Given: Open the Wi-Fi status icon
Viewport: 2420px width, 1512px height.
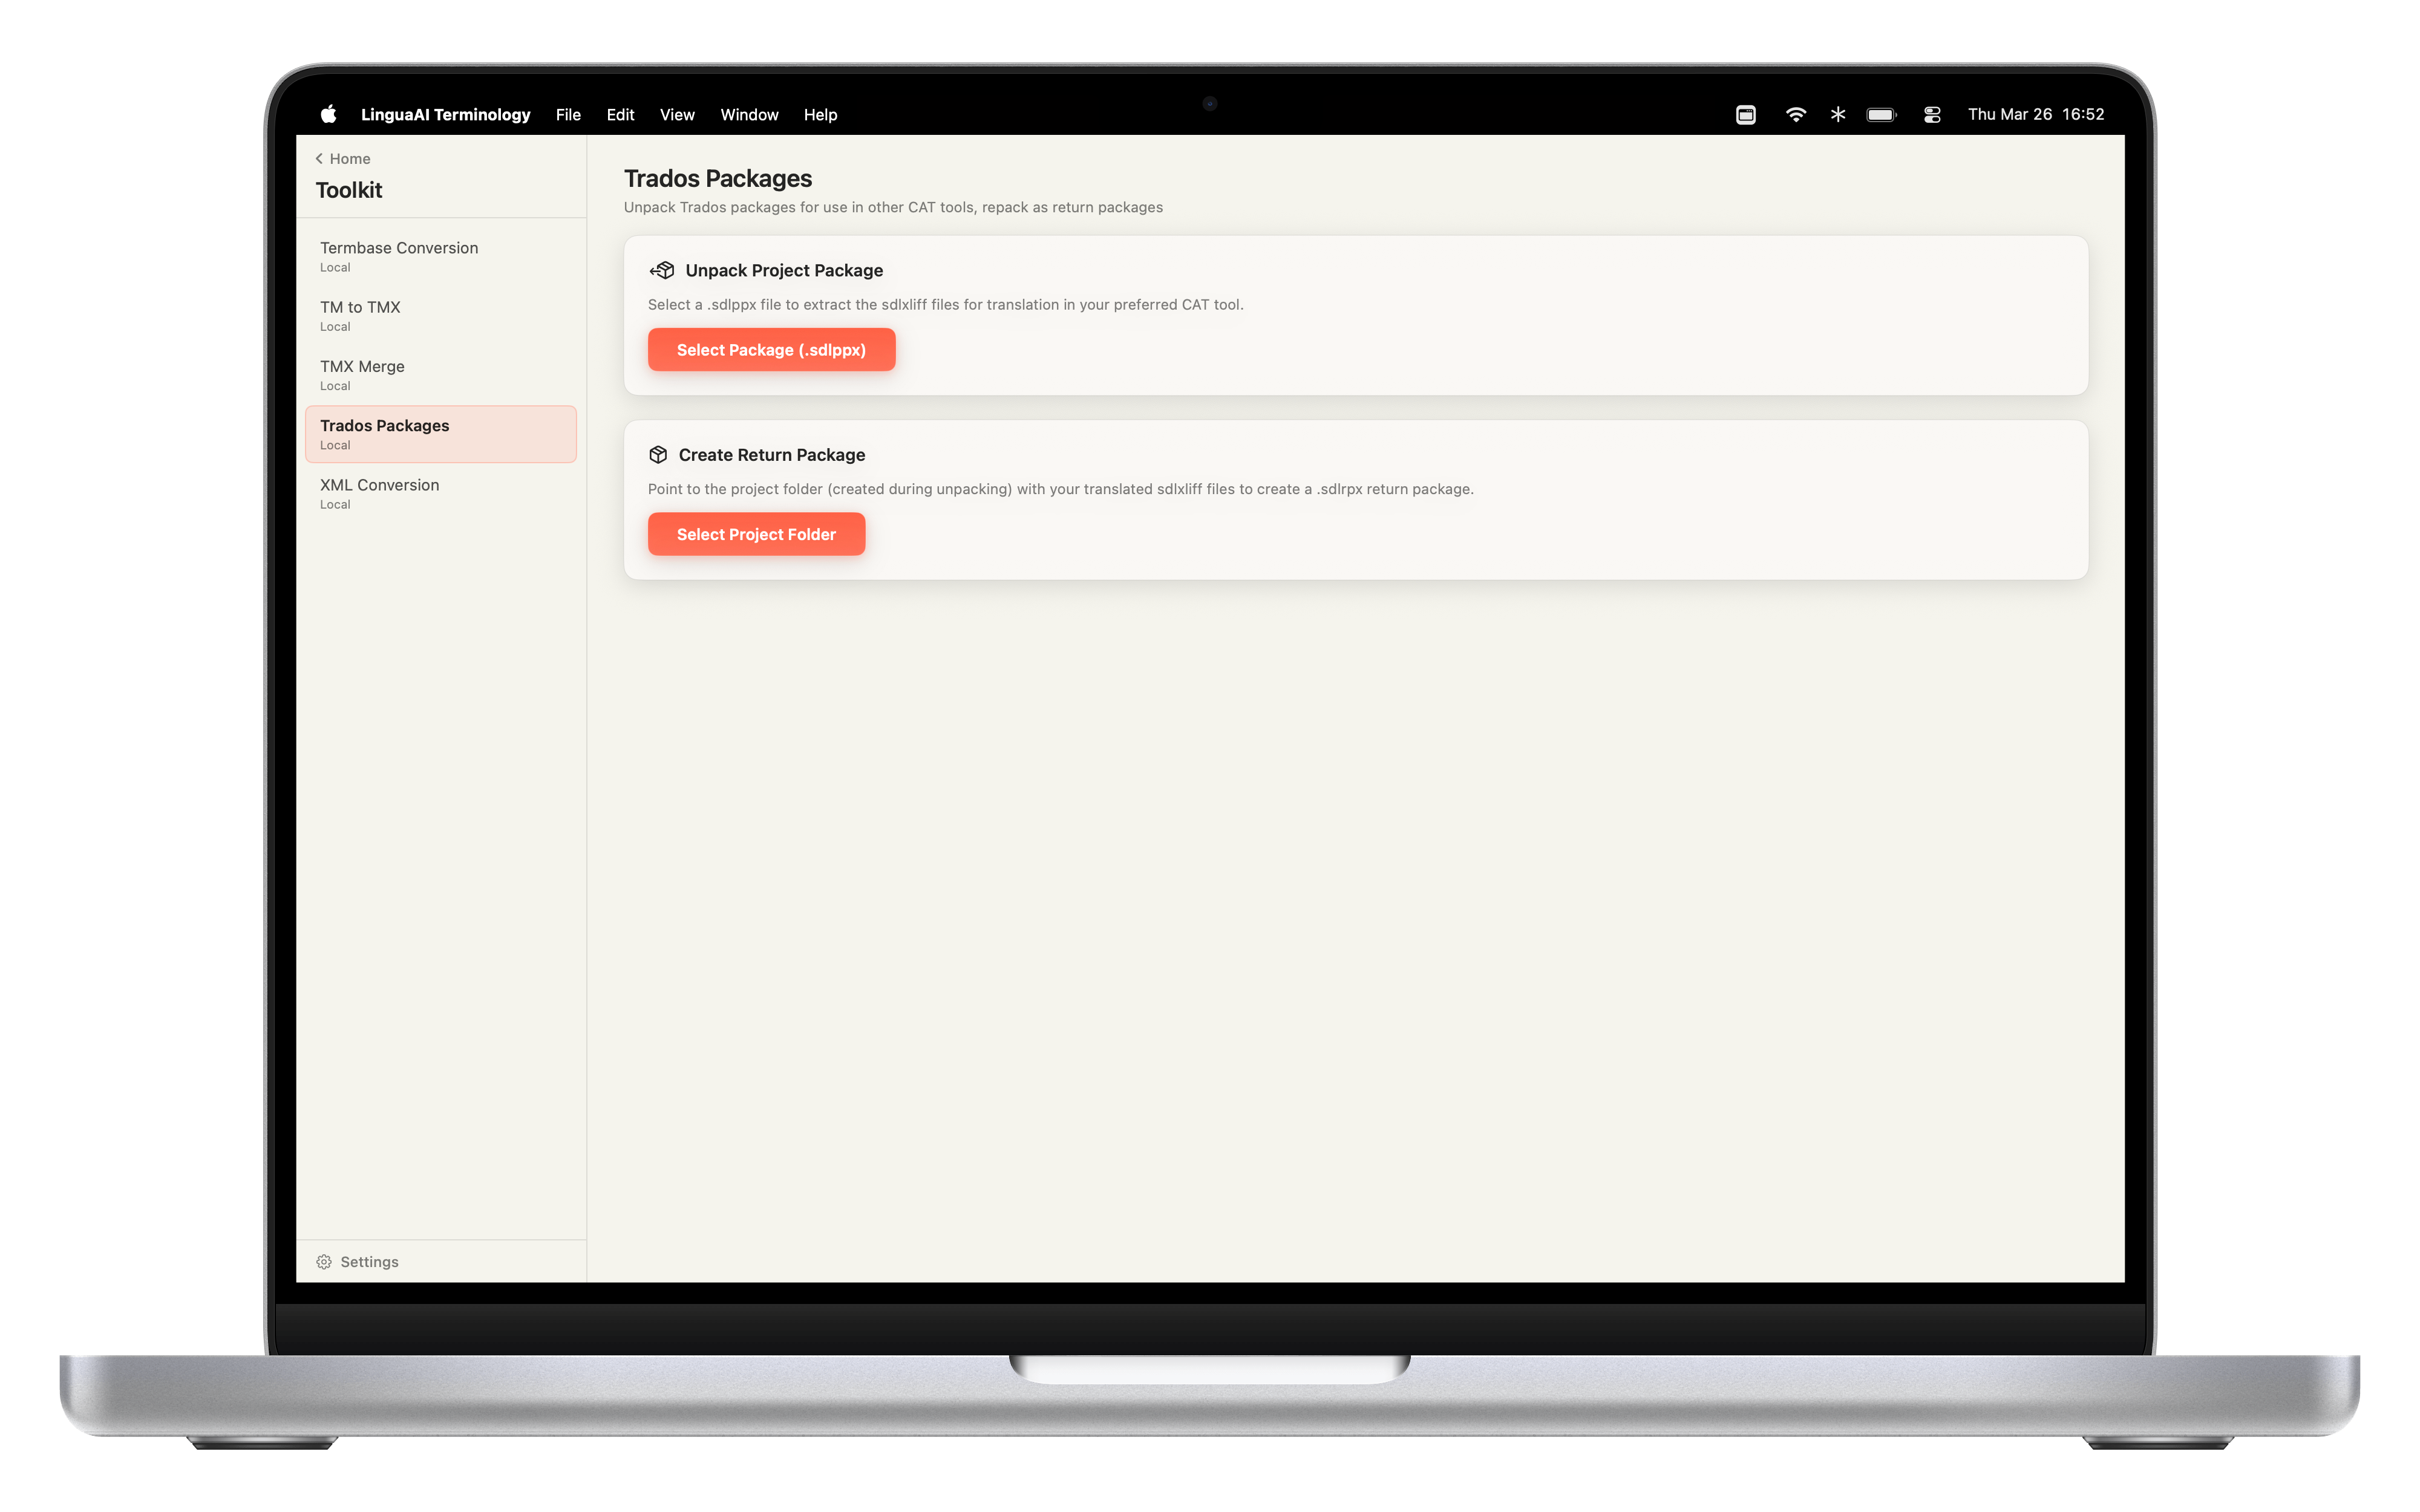Looking at the screenshot, I should (1795, 114).
